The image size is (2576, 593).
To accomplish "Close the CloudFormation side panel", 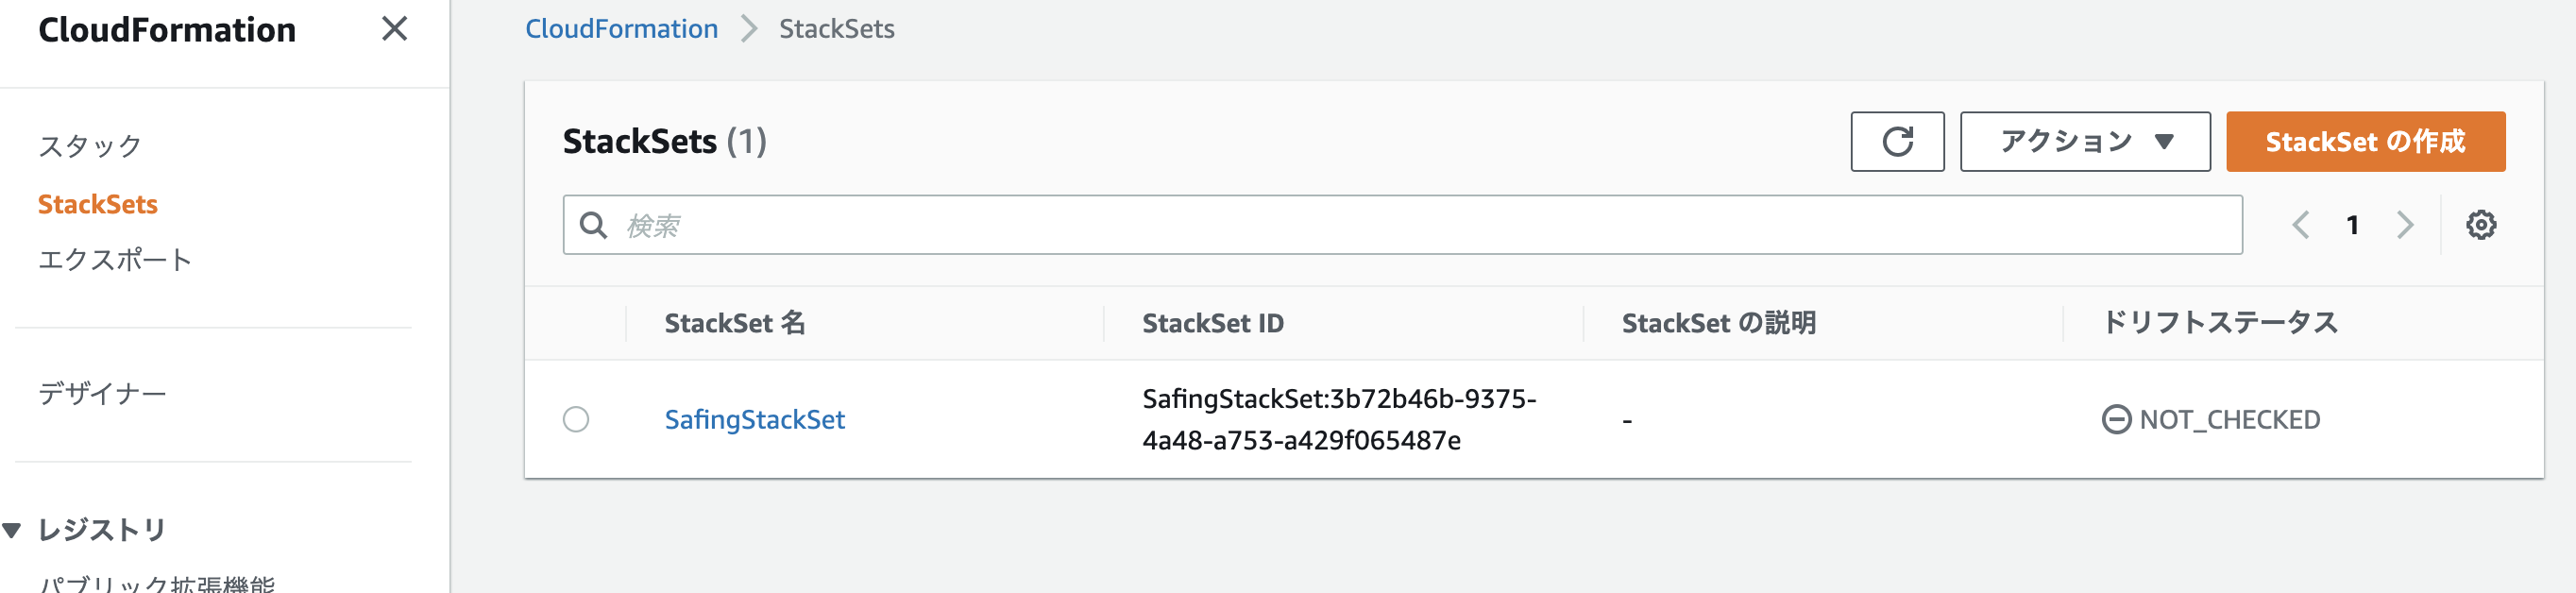I will tap(395, 29).
